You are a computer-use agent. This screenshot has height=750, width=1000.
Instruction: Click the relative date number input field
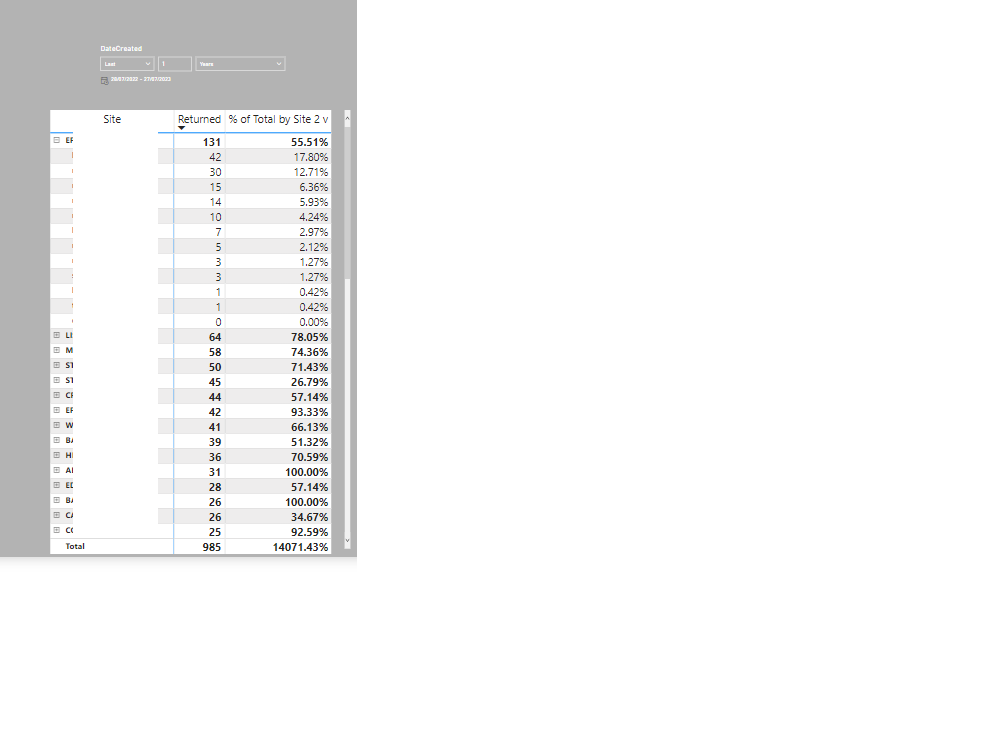point(175,64)
